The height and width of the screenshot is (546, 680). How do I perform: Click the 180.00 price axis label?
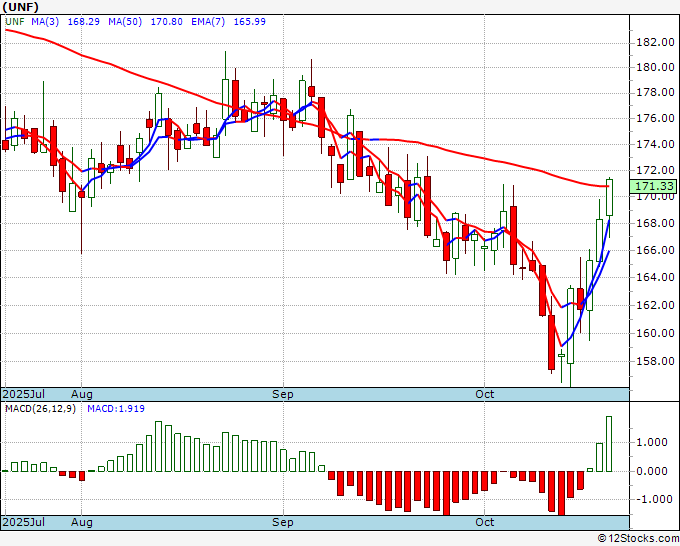tap(655, 67)
